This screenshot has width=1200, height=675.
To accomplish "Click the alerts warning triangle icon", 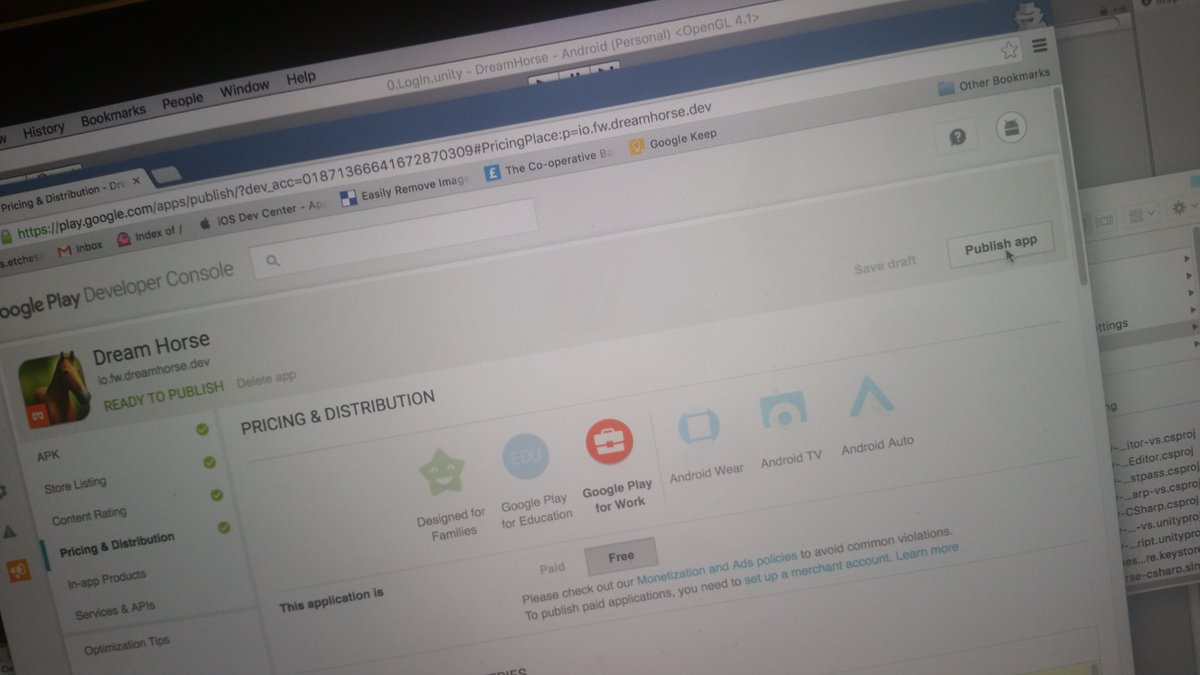I will point(9,531).
